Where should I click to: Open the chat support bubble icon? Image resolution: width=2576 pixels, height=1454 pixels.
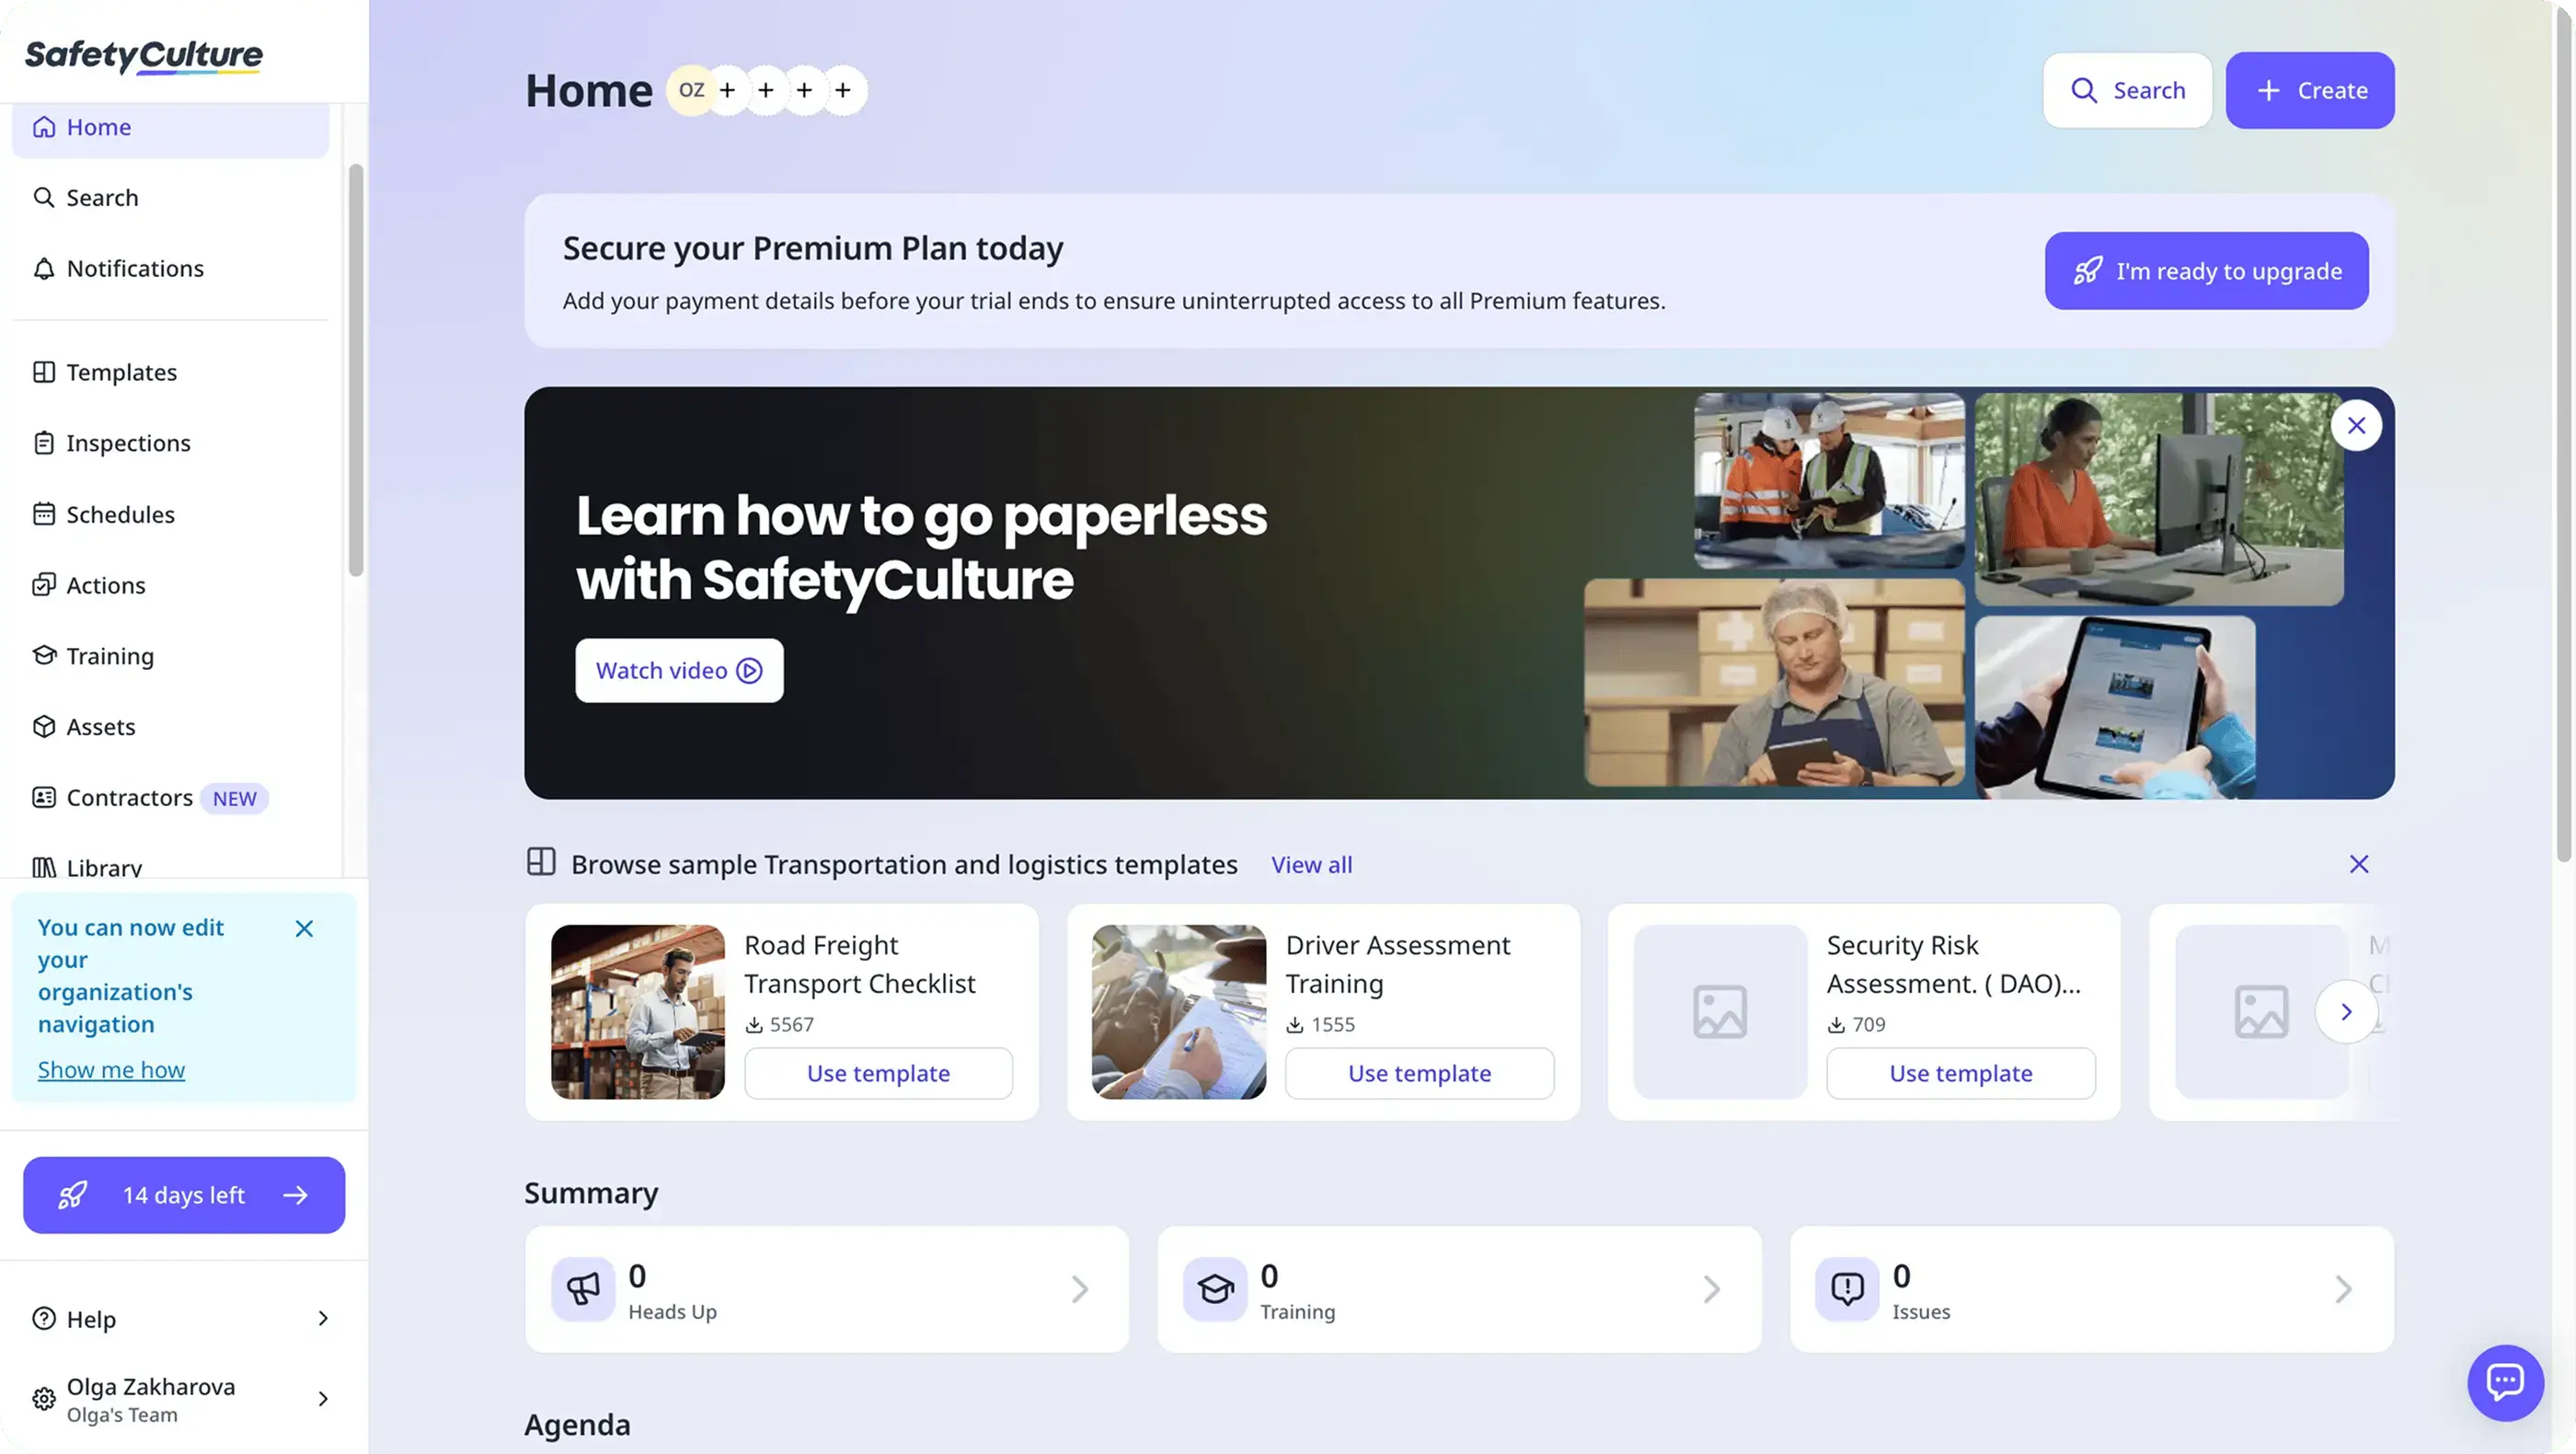point(2504,1382)
